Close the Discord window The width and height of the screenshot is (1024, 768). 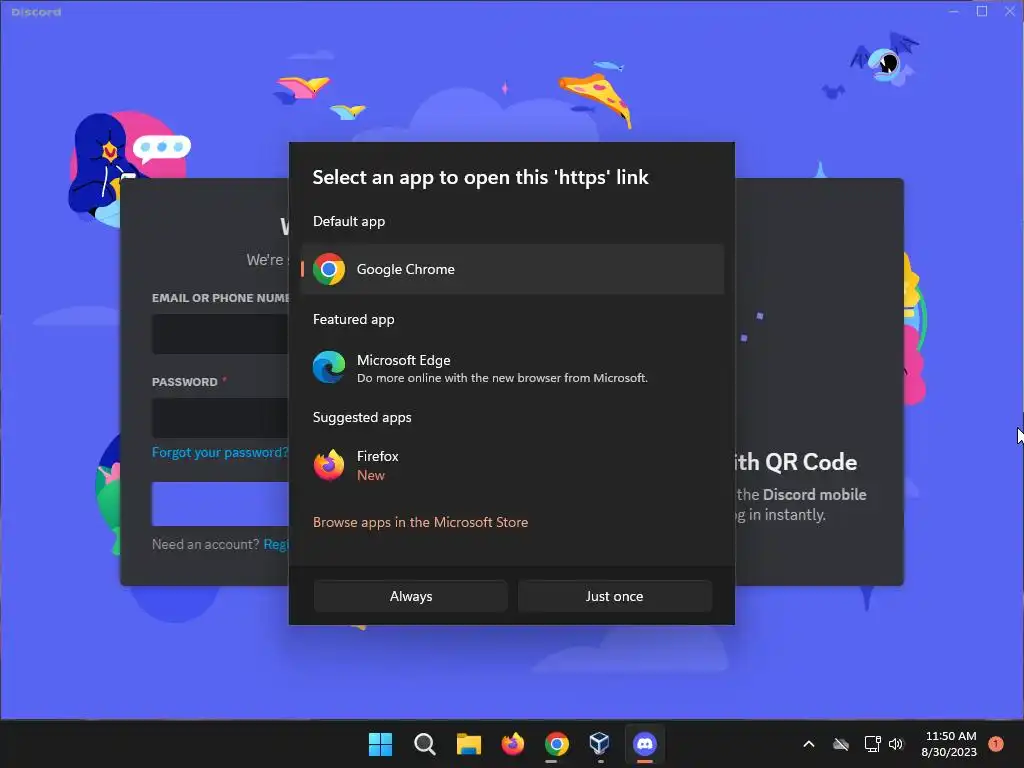tap(1010, 12)
